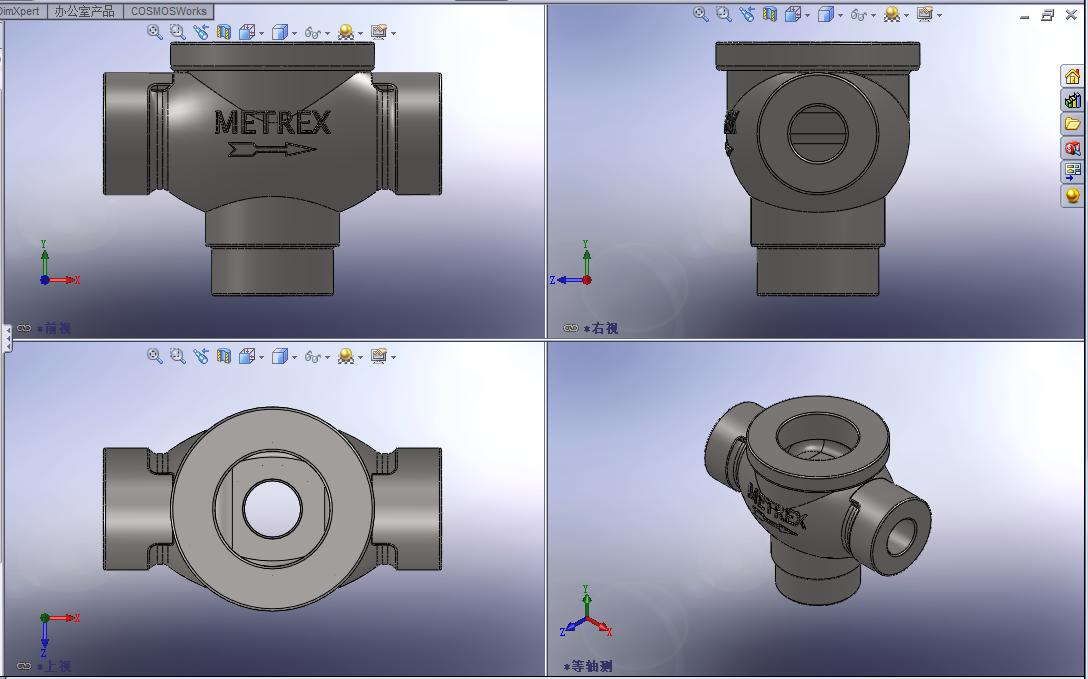Screen dimensions: 1088x679
Task: Open Apply Scene dropdown in right view toolbar
Action: 906,15
